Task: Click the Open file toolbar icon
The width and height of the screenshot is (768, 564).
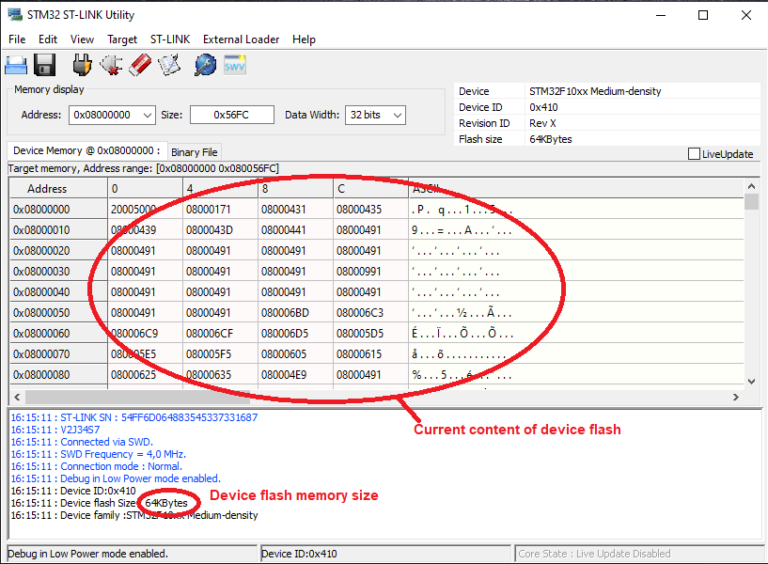Action: click(x=16, y=66)
